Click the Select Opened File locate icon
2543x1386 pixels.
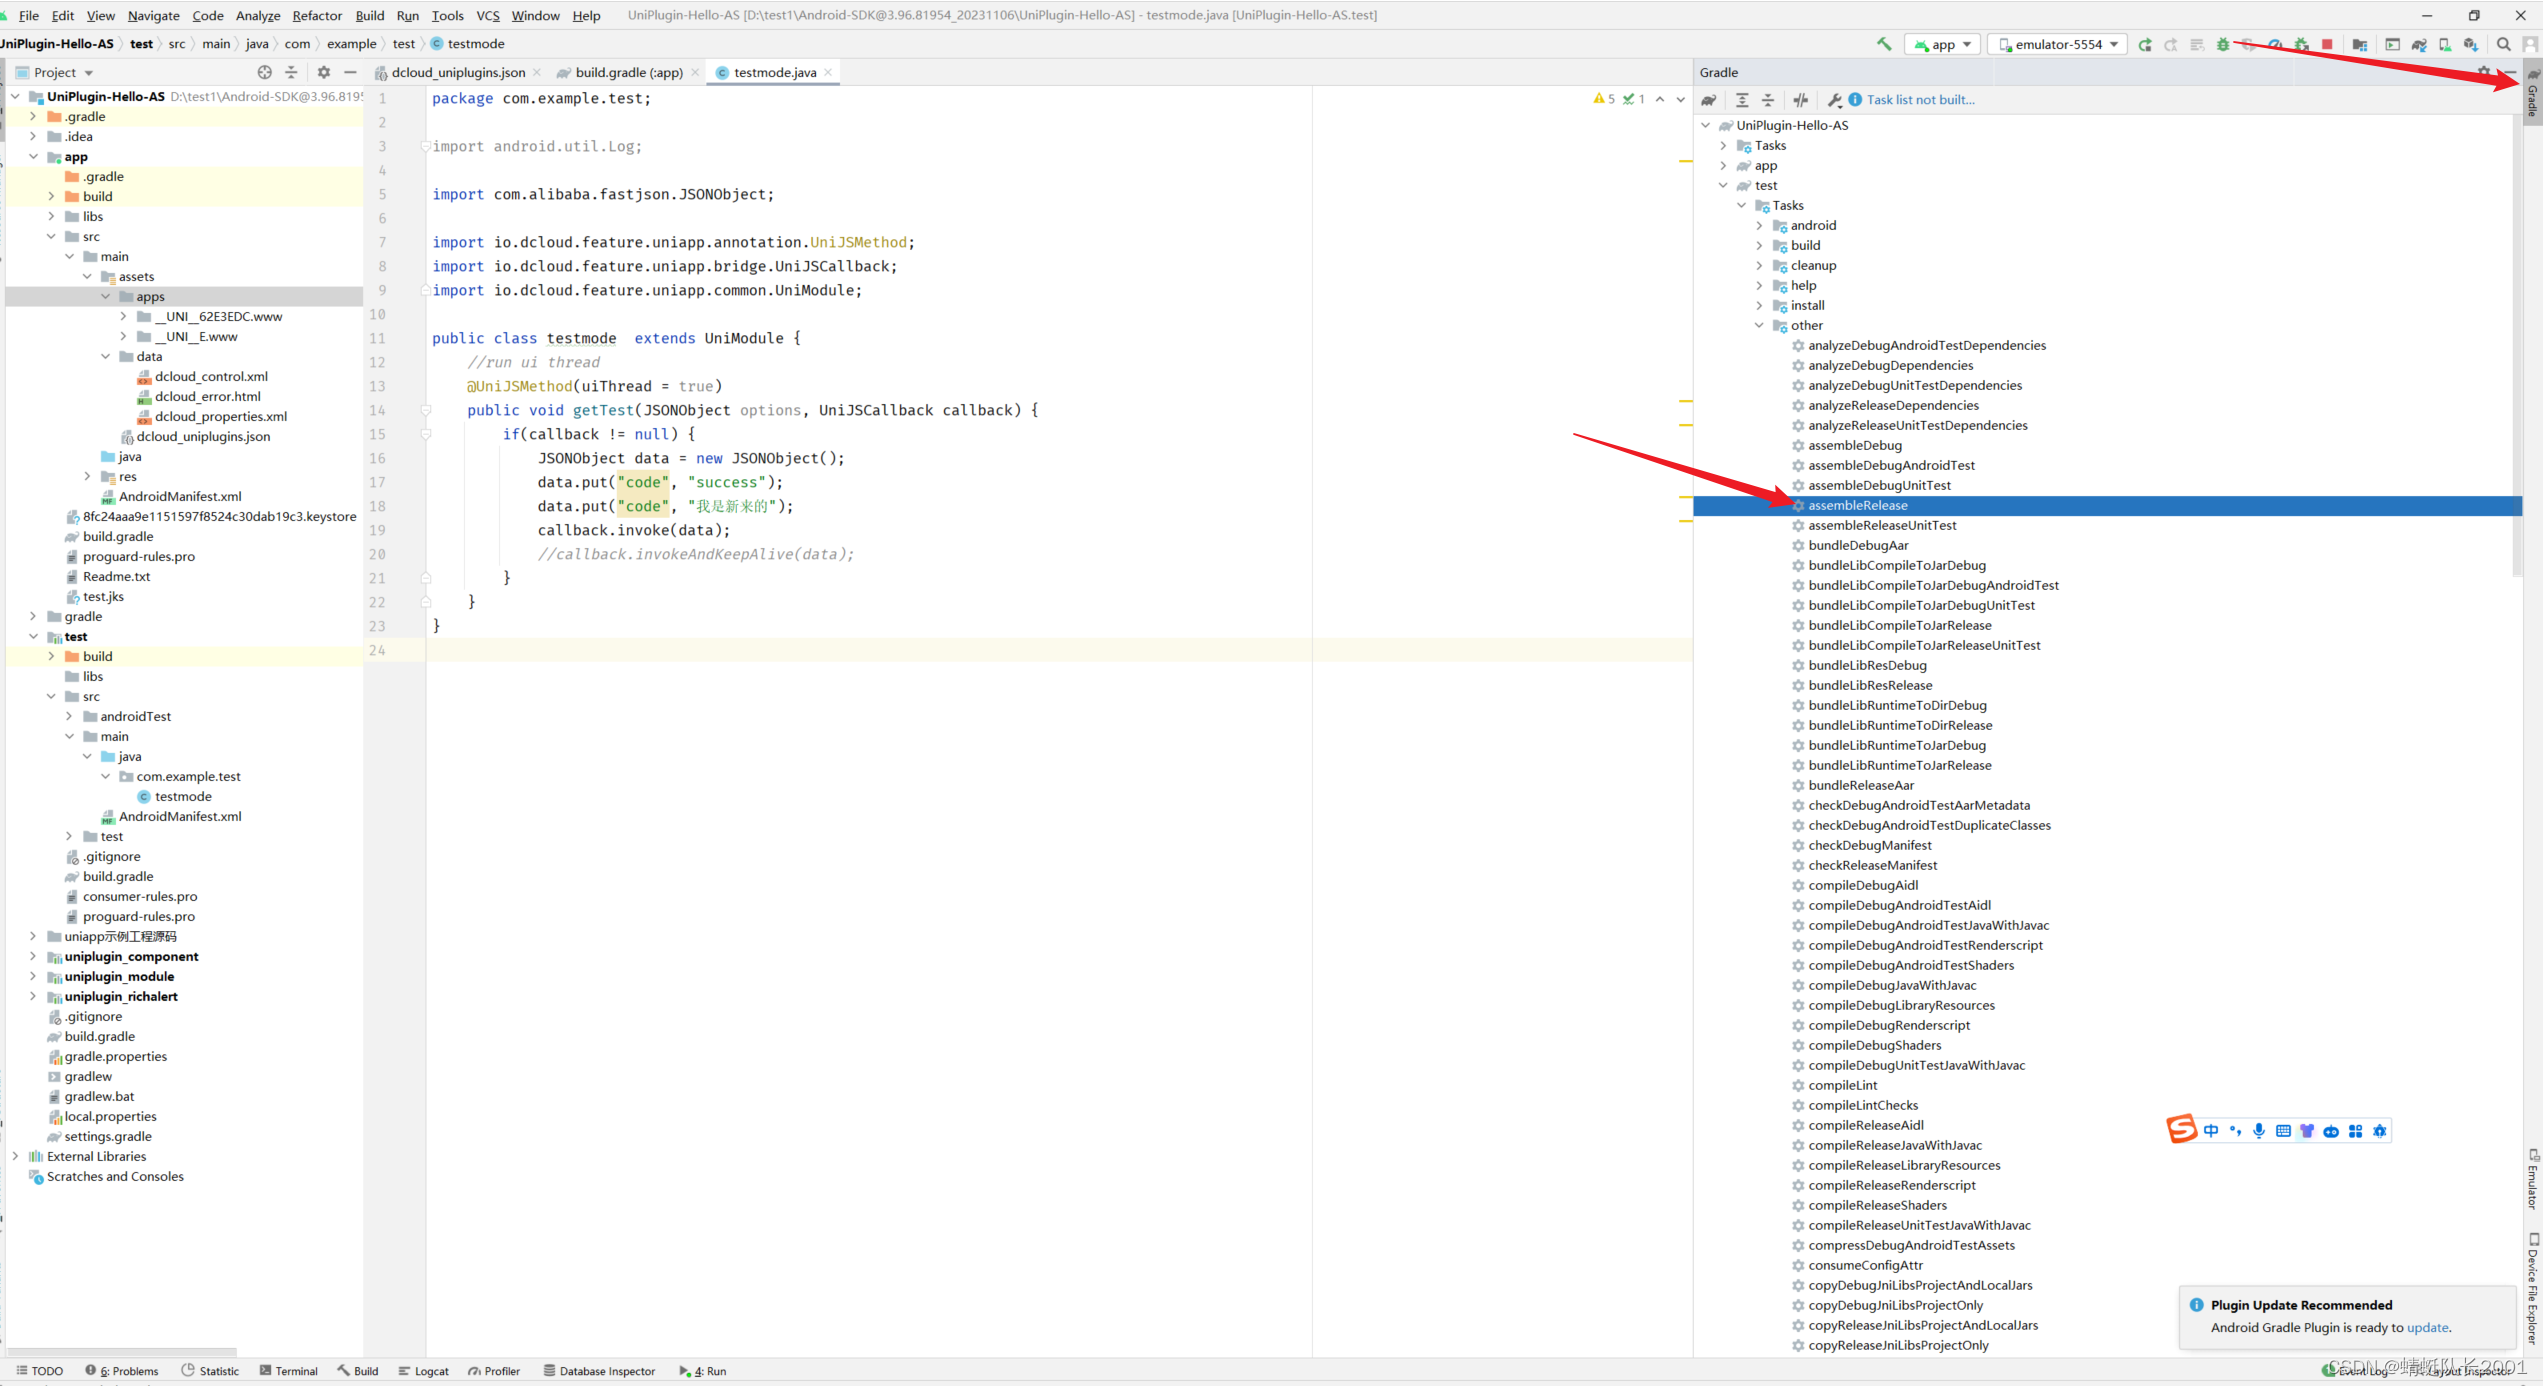point(264,72)
